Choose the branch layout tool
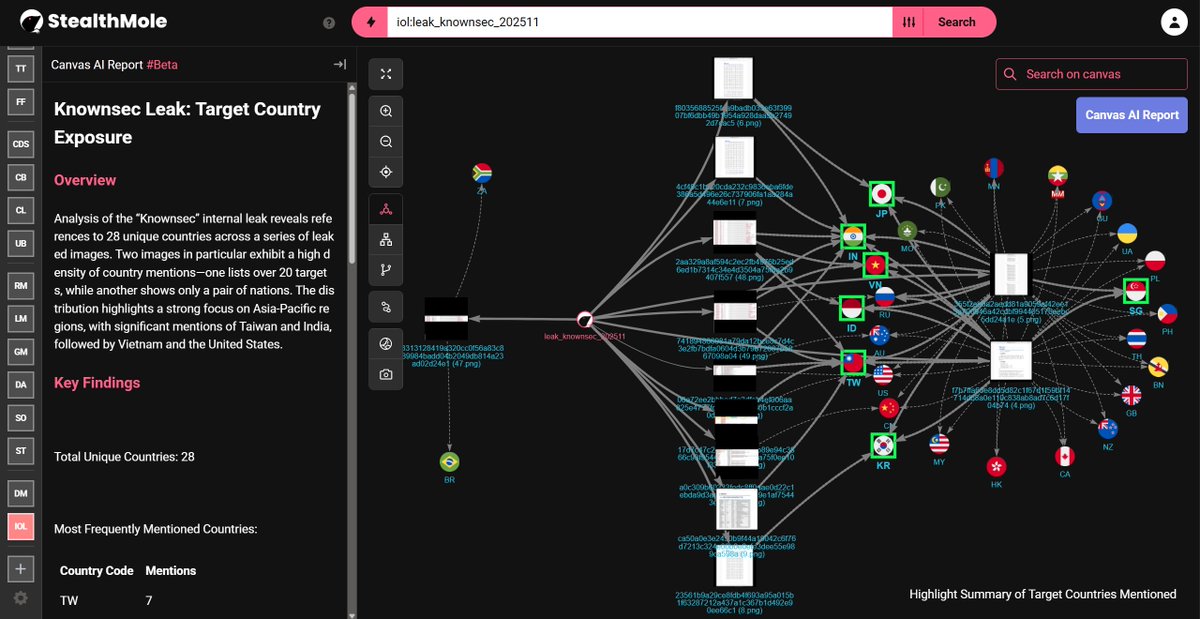The image size is (1200, 619). tap(385, 269)
